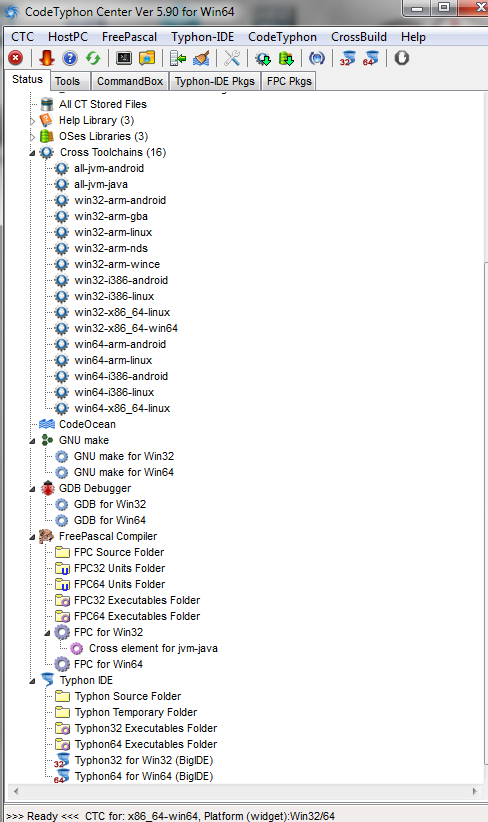Switch to the FPC Pkgs tab

[x=289, y=81]
